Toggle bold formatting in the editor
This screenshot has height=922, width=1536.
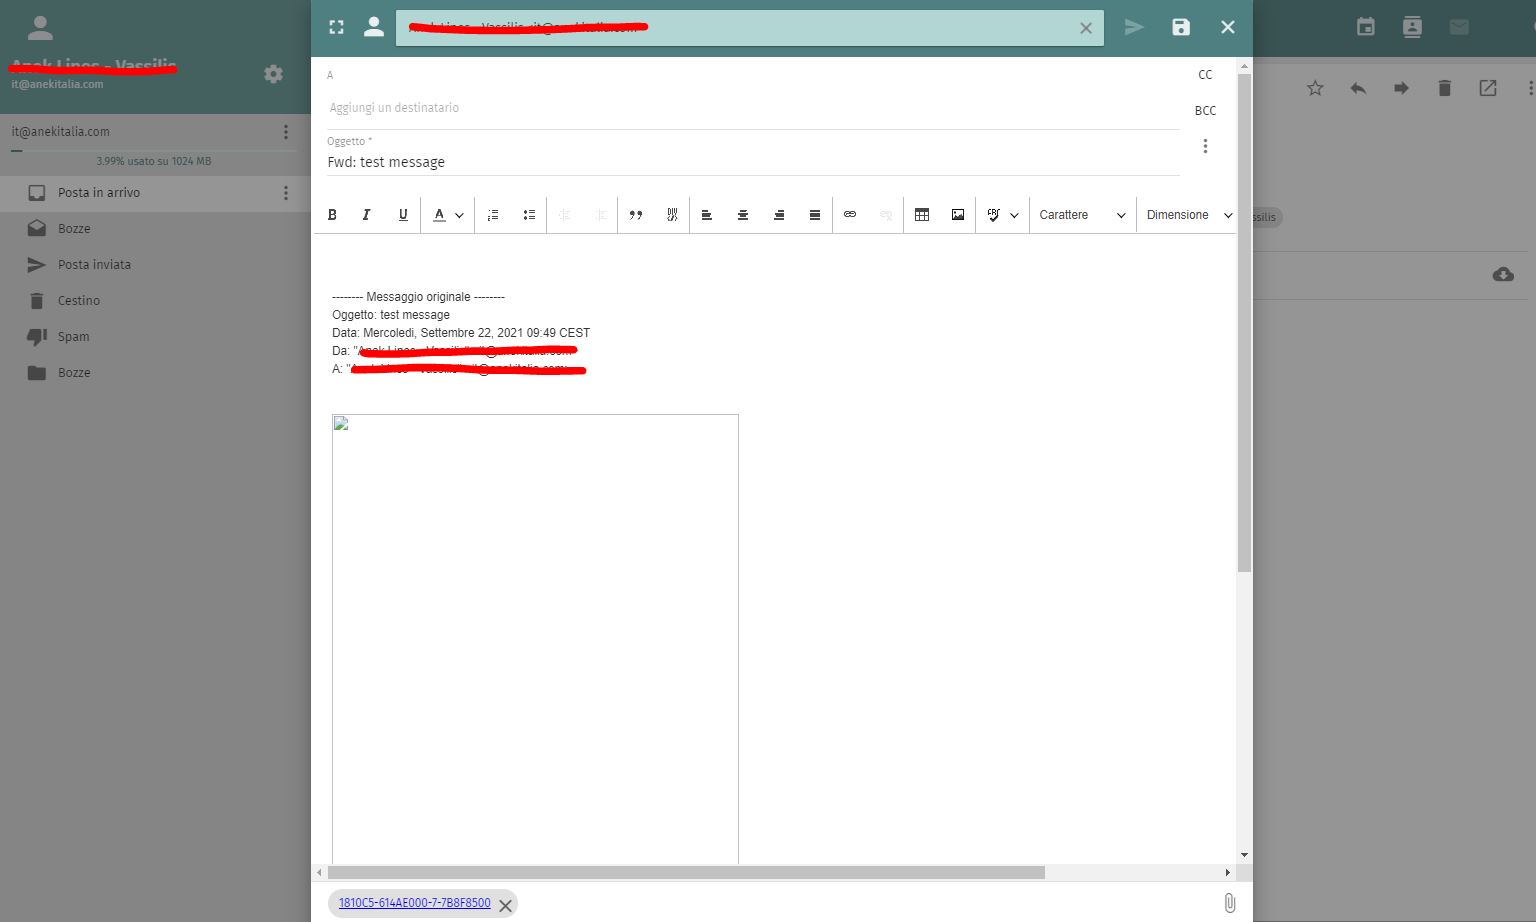tap(332, 215)
